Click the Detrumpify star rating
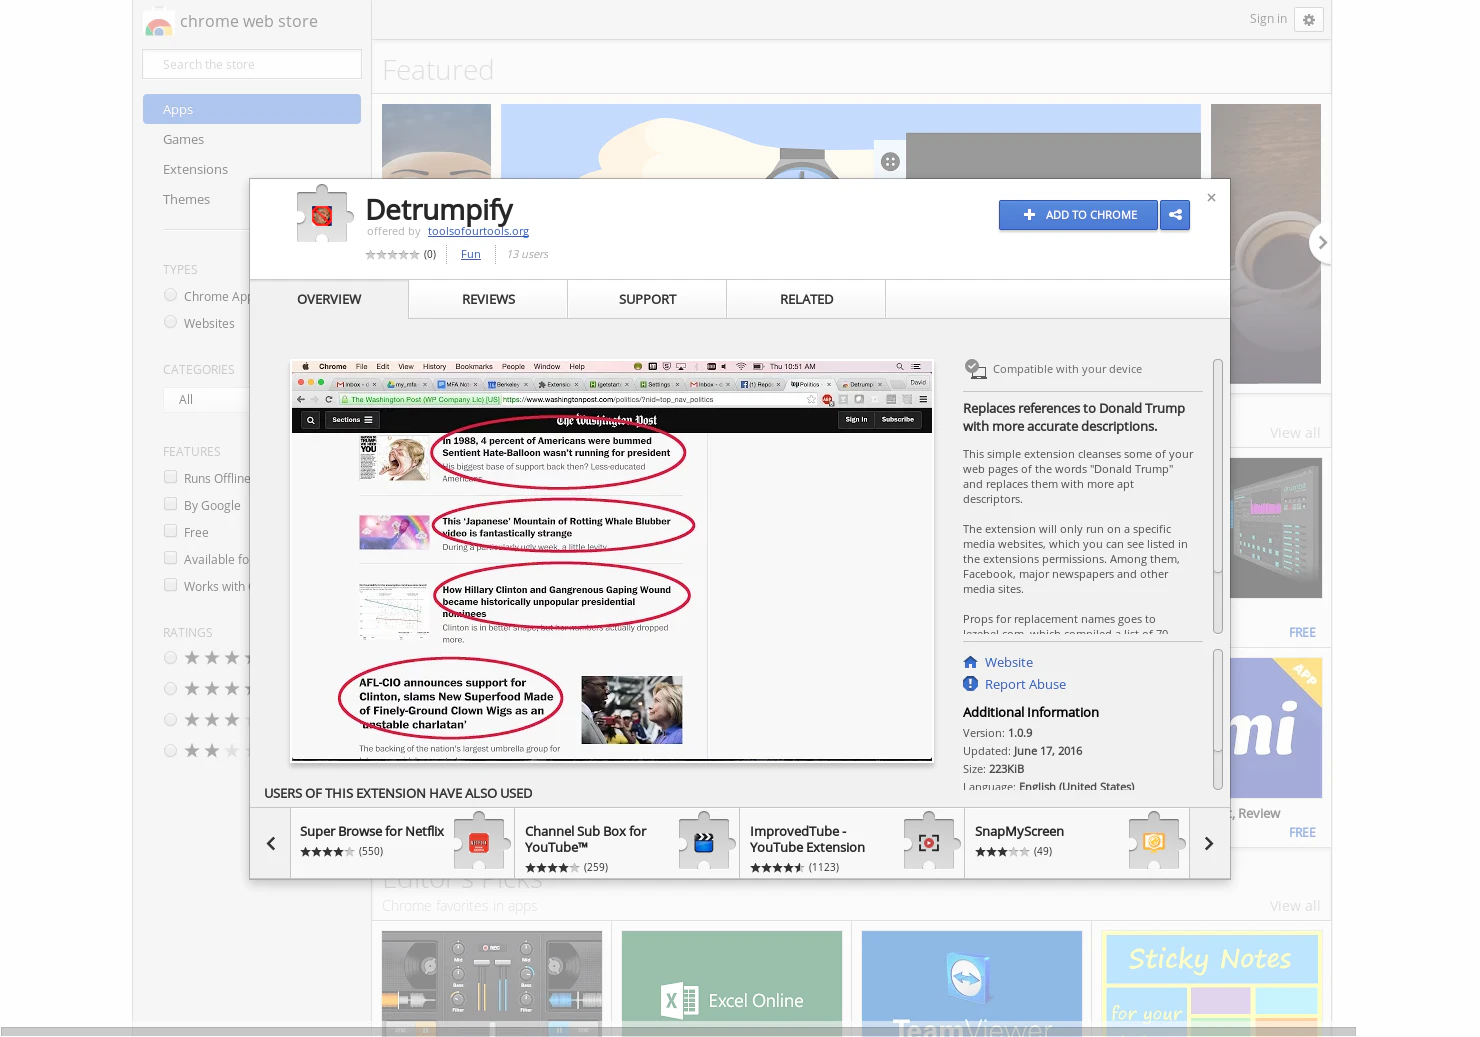 (392, 254)
